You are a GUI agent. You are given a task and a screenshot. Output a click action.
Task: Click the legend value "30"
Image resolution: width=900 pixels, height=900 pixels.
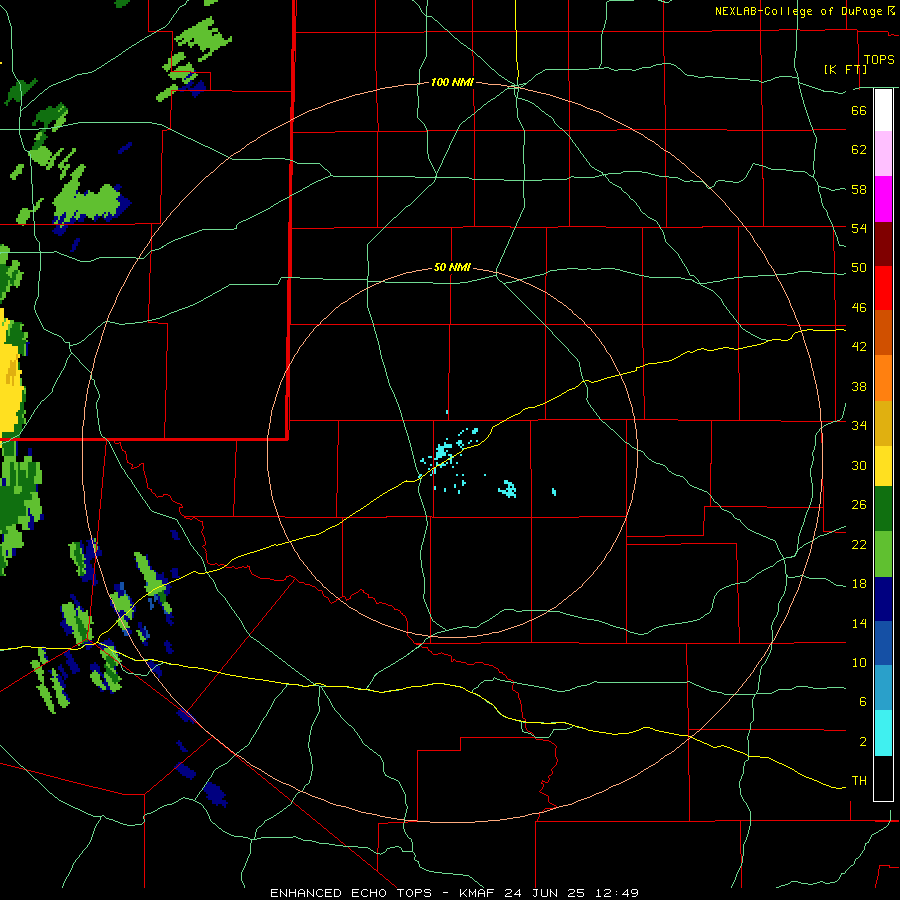859,465
